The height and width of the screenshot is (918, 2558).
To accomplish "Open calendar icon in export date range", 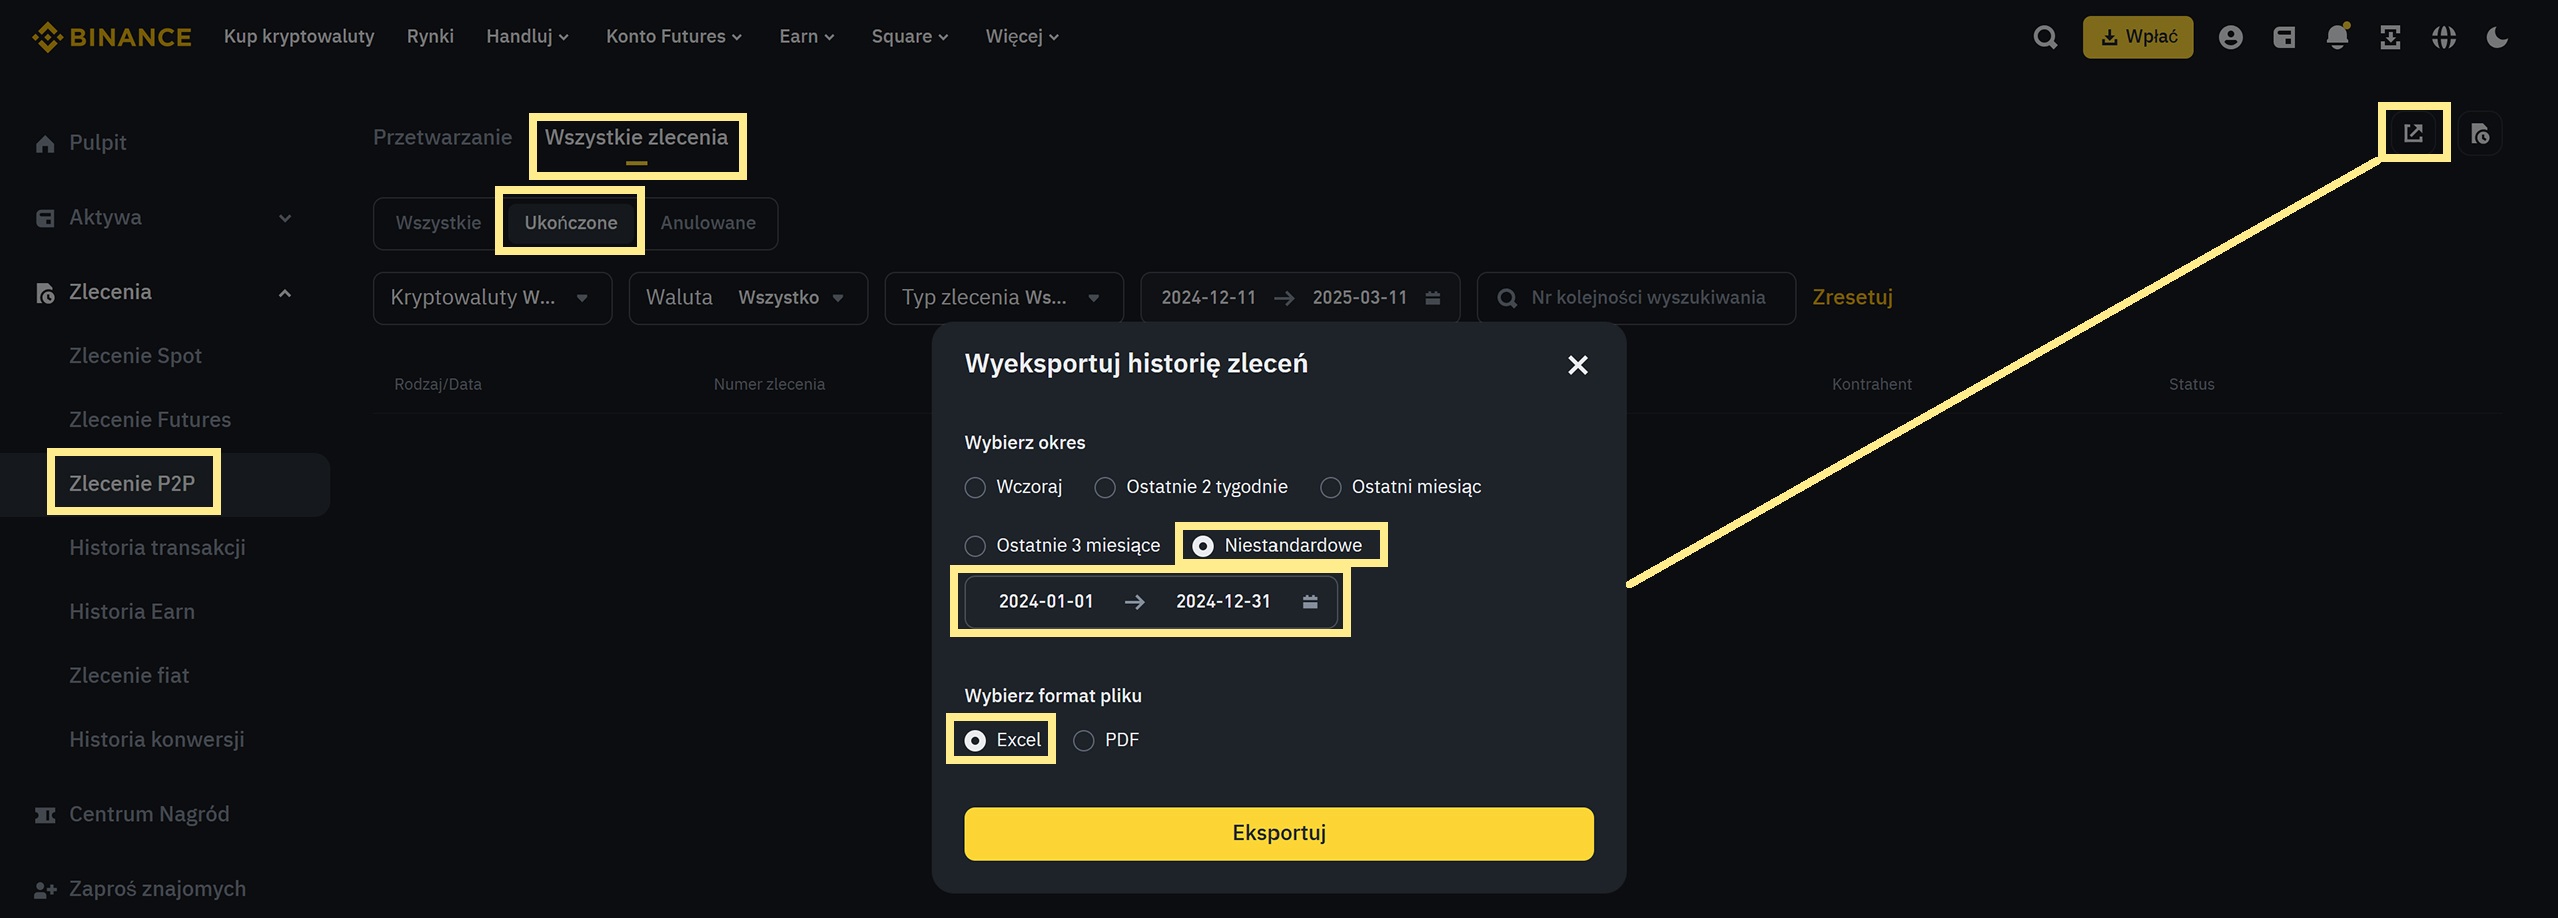I will (x=1310, y=601).
